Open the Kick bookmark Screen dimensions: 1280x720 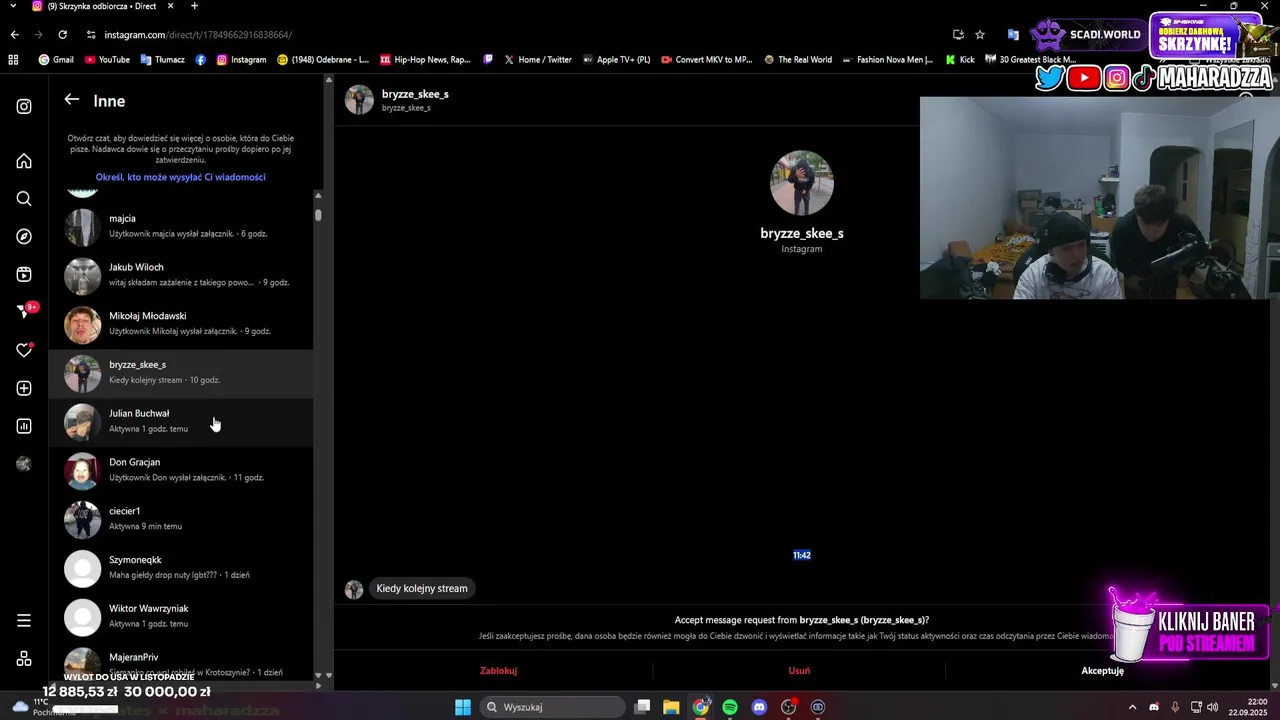point(960,59)
